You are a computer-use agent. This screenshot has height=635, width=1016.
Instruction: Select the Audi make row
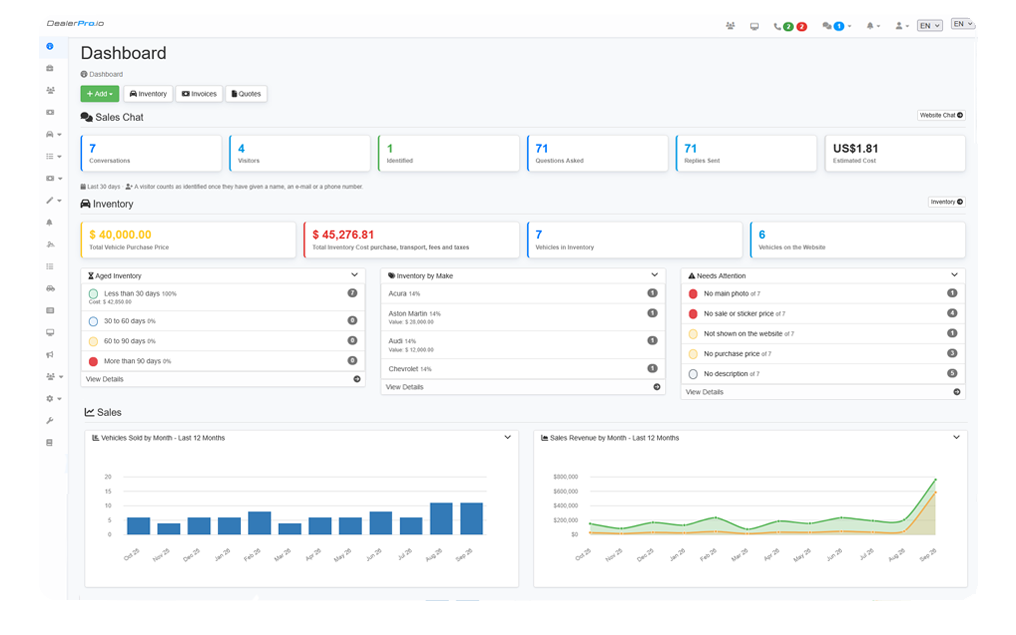(523, 345)
